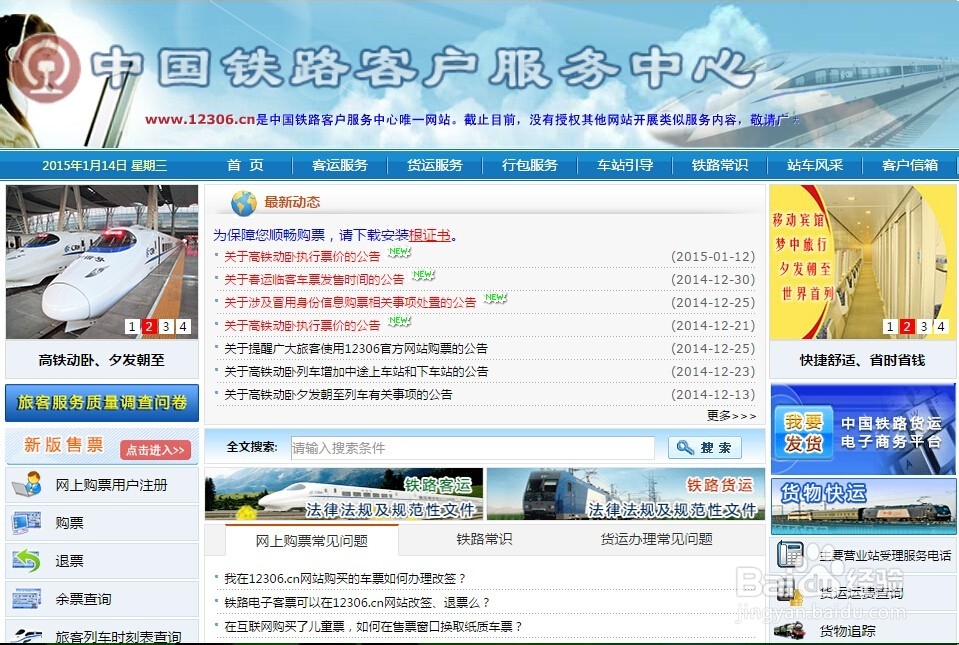
Task: Open 铁路常识 in the navigation bar
Action: 720,165
